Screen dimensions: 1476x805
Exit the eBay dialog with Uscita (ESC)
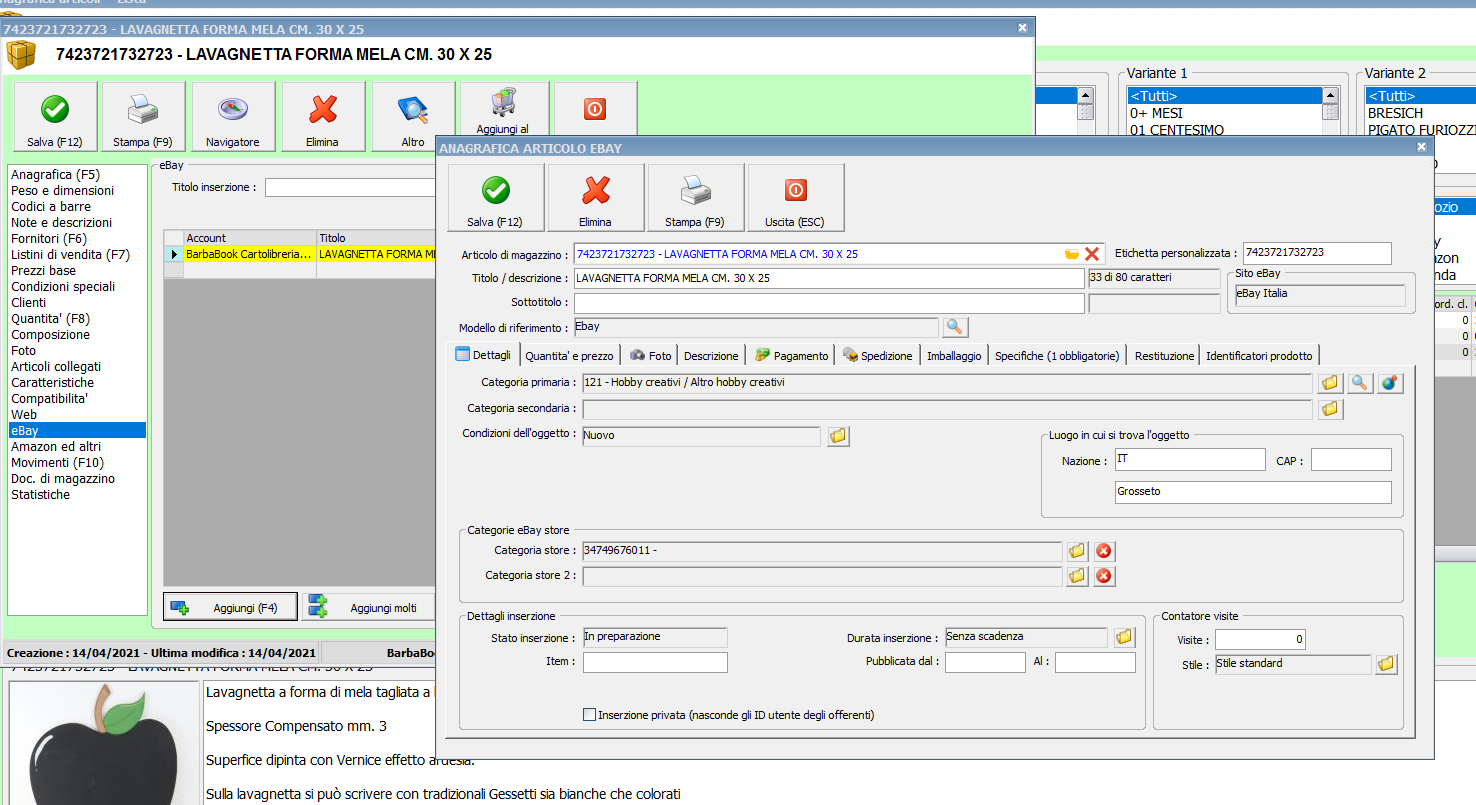(796, 198)
